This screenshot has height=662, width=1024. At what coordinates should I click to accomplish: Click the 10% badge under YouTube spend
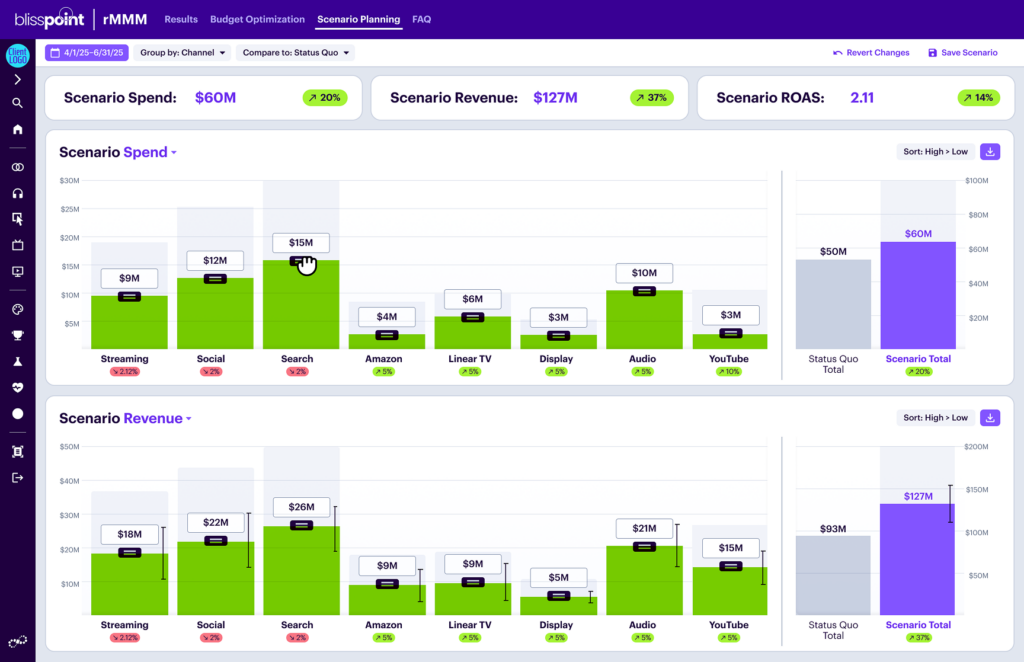[729, 371]
